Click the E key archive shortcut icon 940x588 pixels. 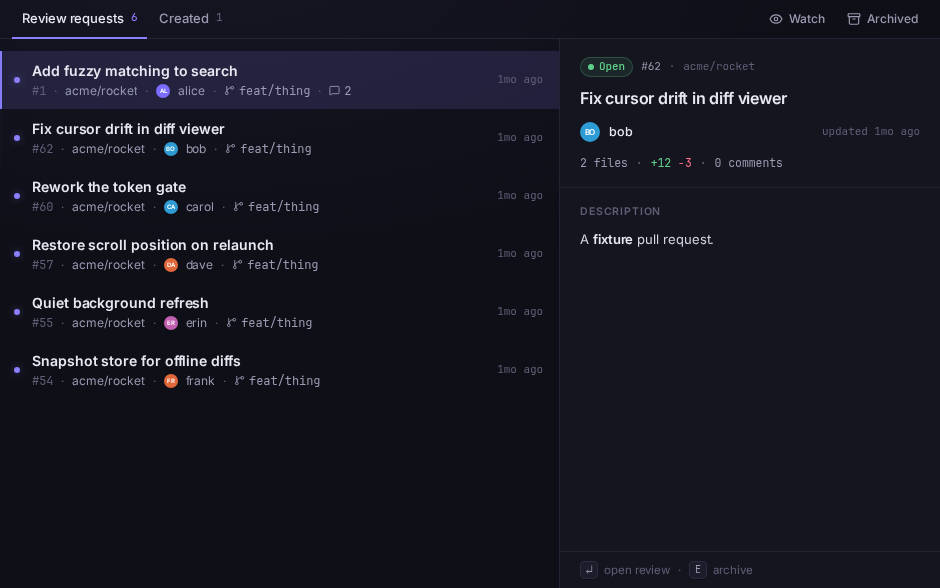click(x=698, y=570)
